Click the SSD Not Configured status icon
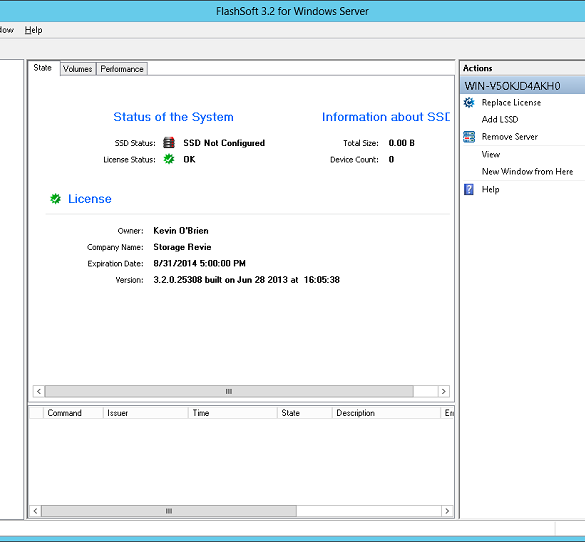 169,143
